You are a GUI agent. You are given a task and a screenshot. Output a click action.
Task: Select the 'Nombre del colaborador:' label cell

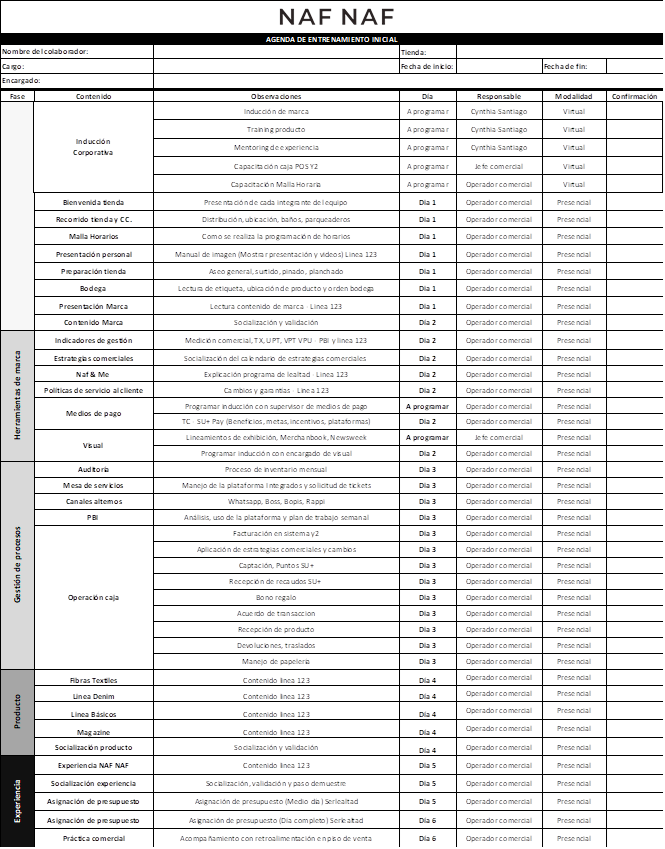77,51
